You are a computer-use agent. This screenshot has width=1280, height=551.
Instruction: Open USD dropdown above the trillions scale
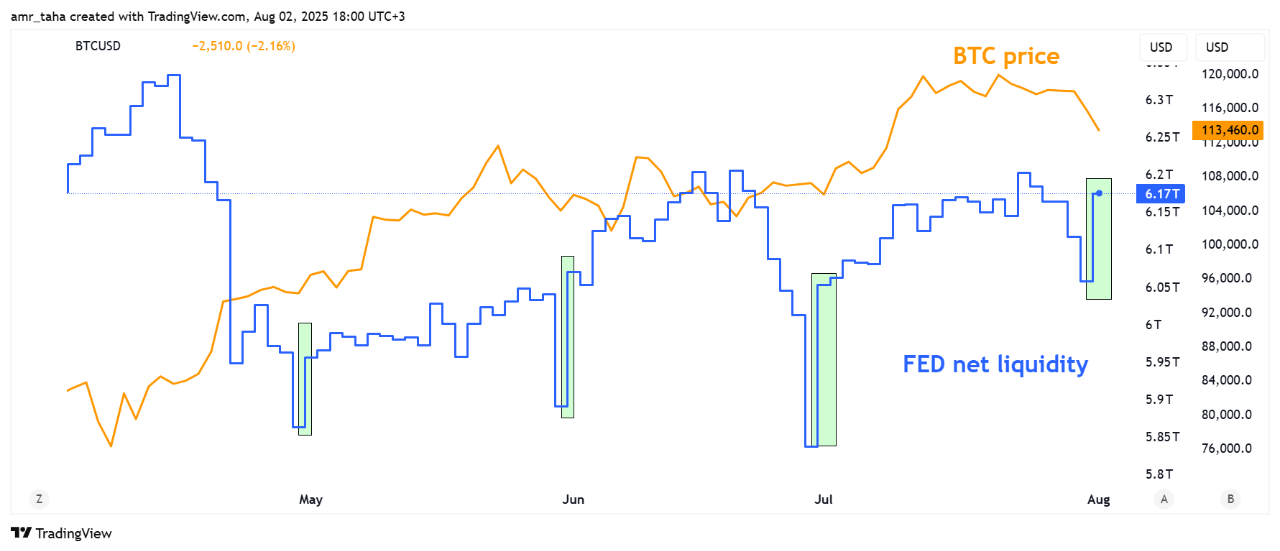[x=1161, y=47]
